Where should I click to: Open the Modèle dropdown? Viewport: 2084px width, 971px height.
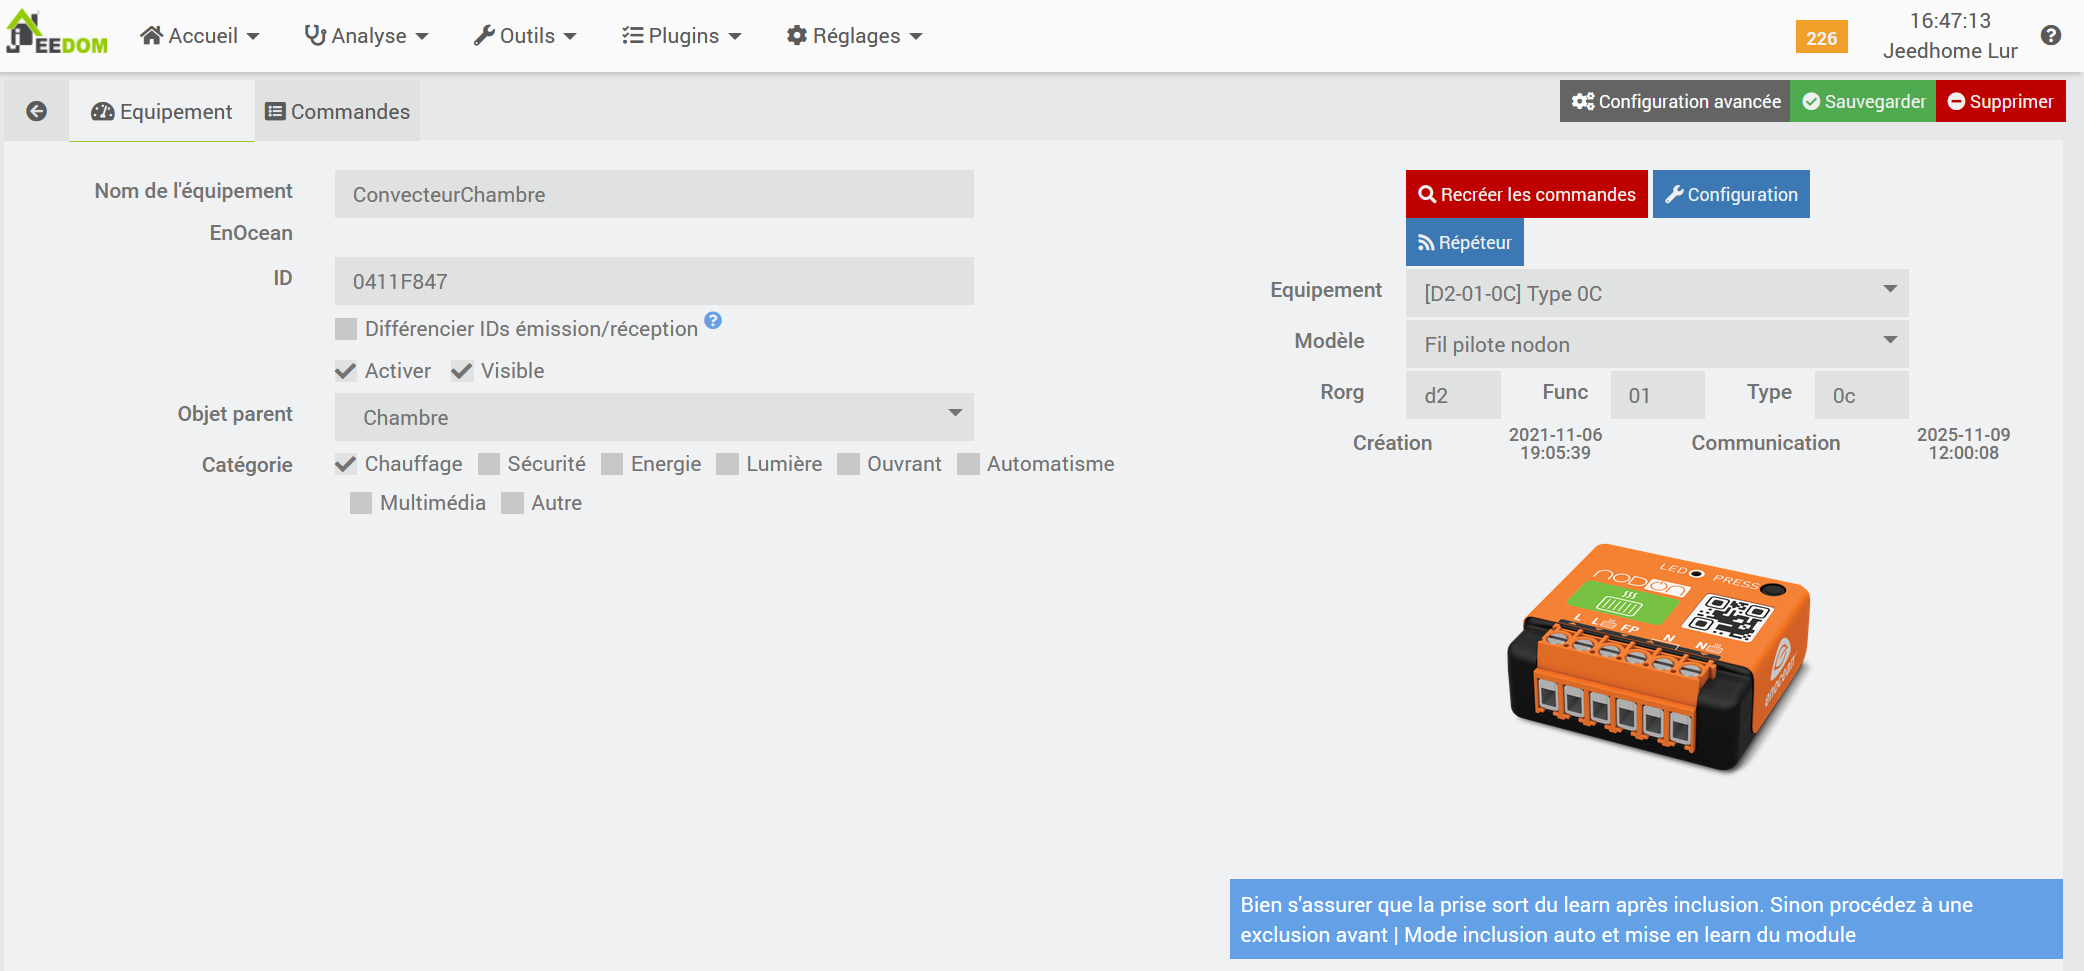(1657, 344)
